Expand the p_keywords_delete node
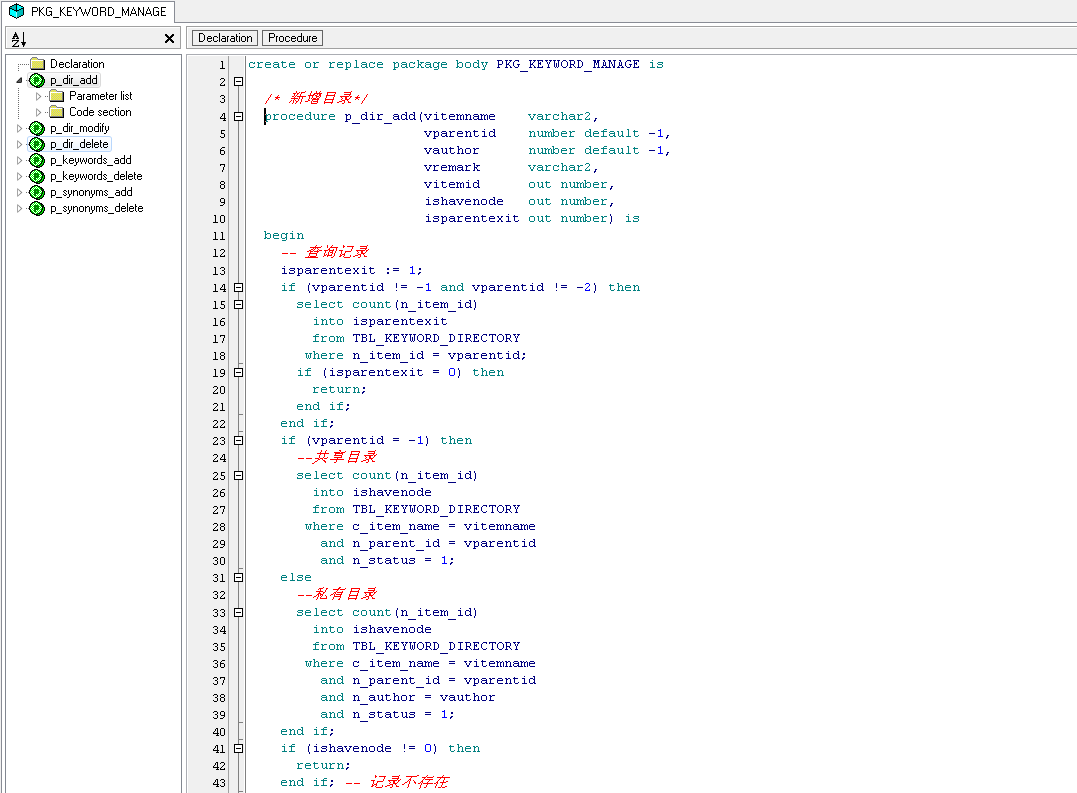 tap(19, 176)
